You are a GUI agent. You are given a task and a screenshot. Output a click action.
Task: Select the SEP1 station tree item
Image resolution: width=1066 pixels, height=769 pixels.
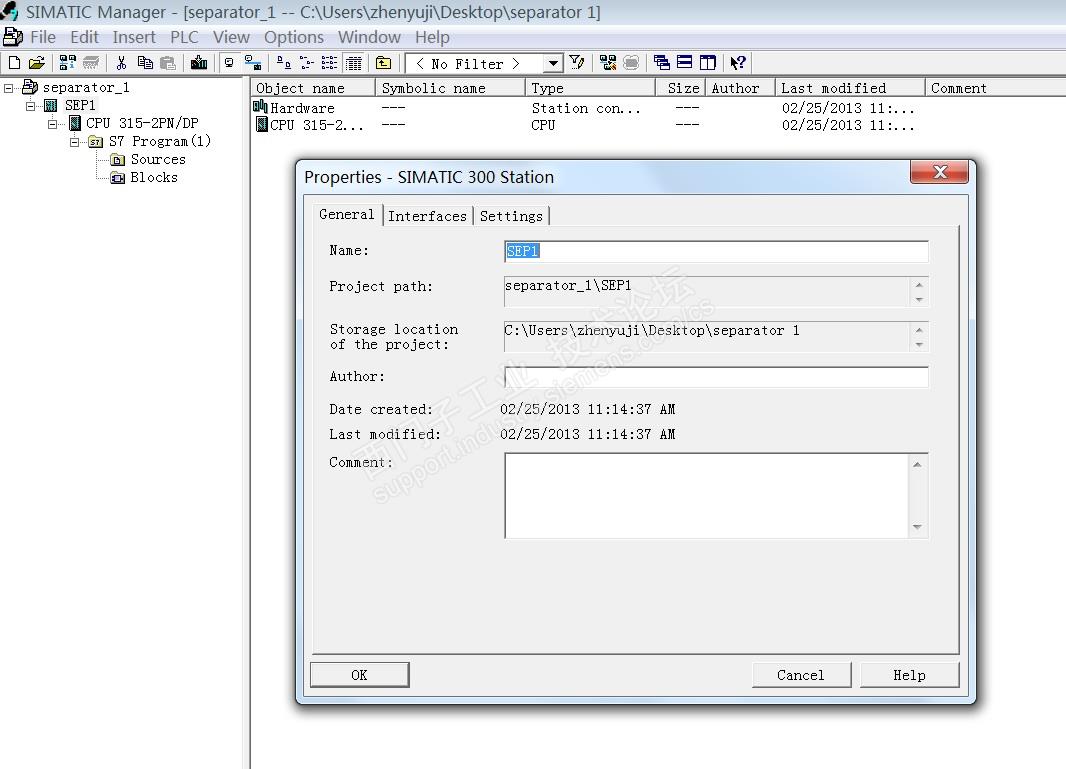80,105
